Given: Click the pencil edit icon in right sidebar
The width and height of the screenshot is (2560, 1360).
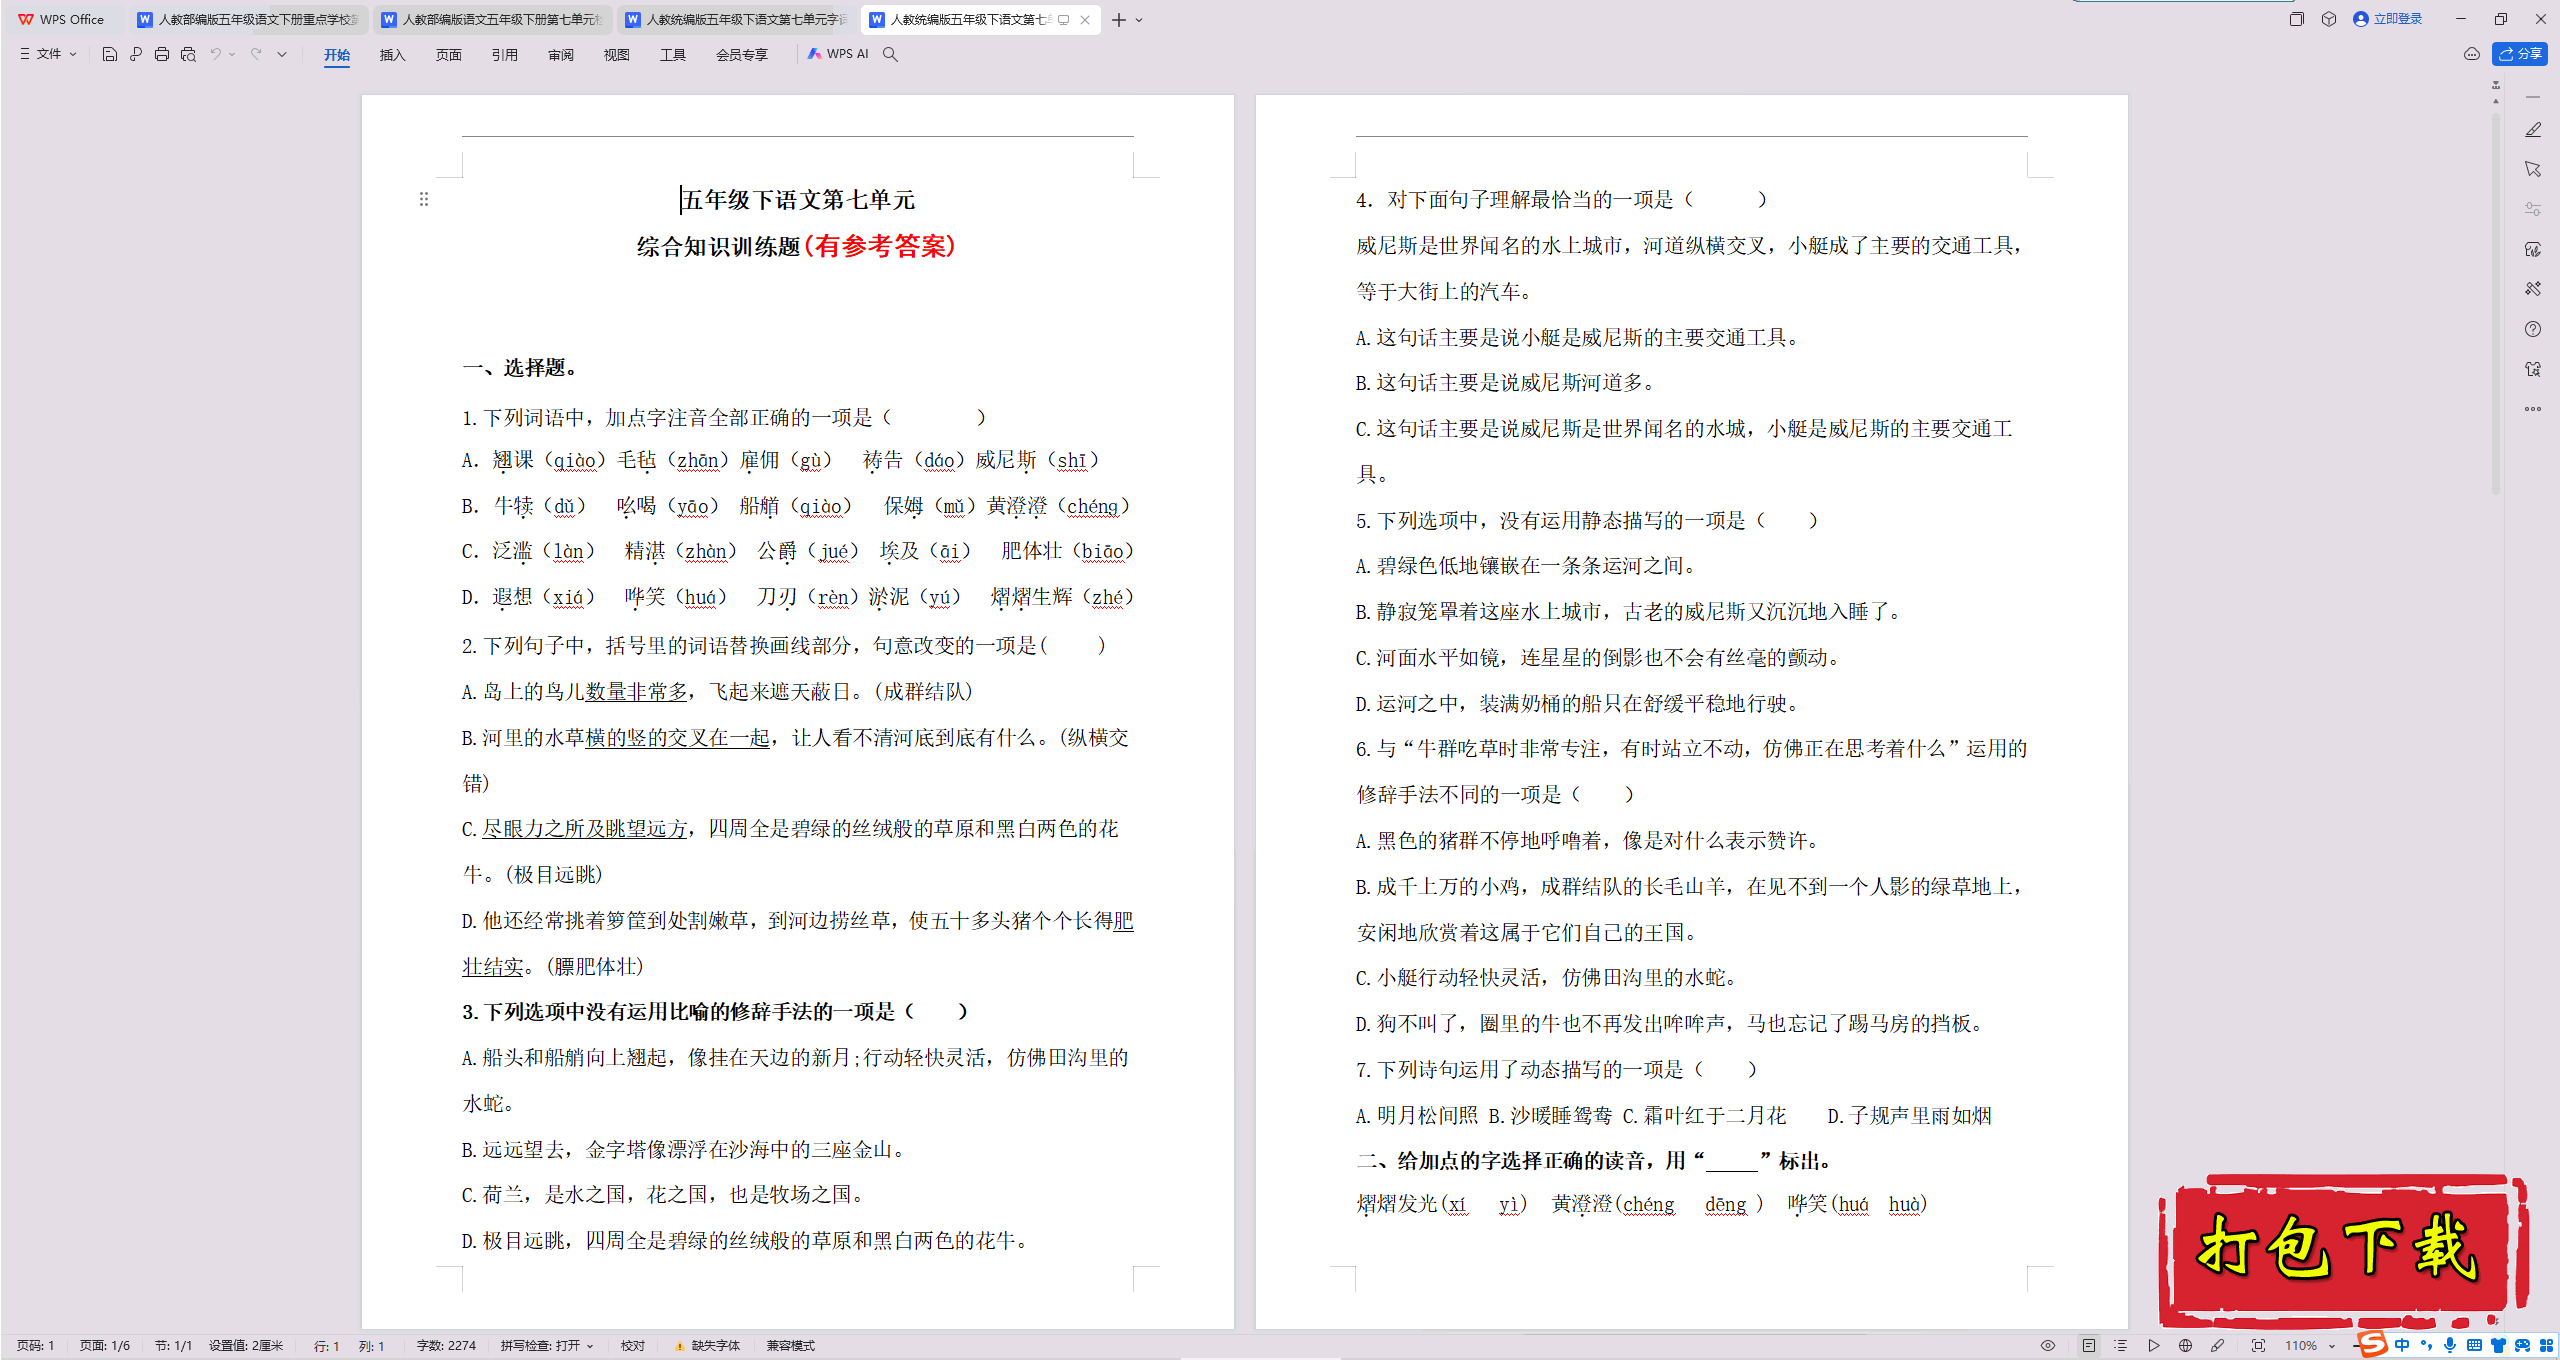Looking at the screenshot, I should tap(2533, 130).
